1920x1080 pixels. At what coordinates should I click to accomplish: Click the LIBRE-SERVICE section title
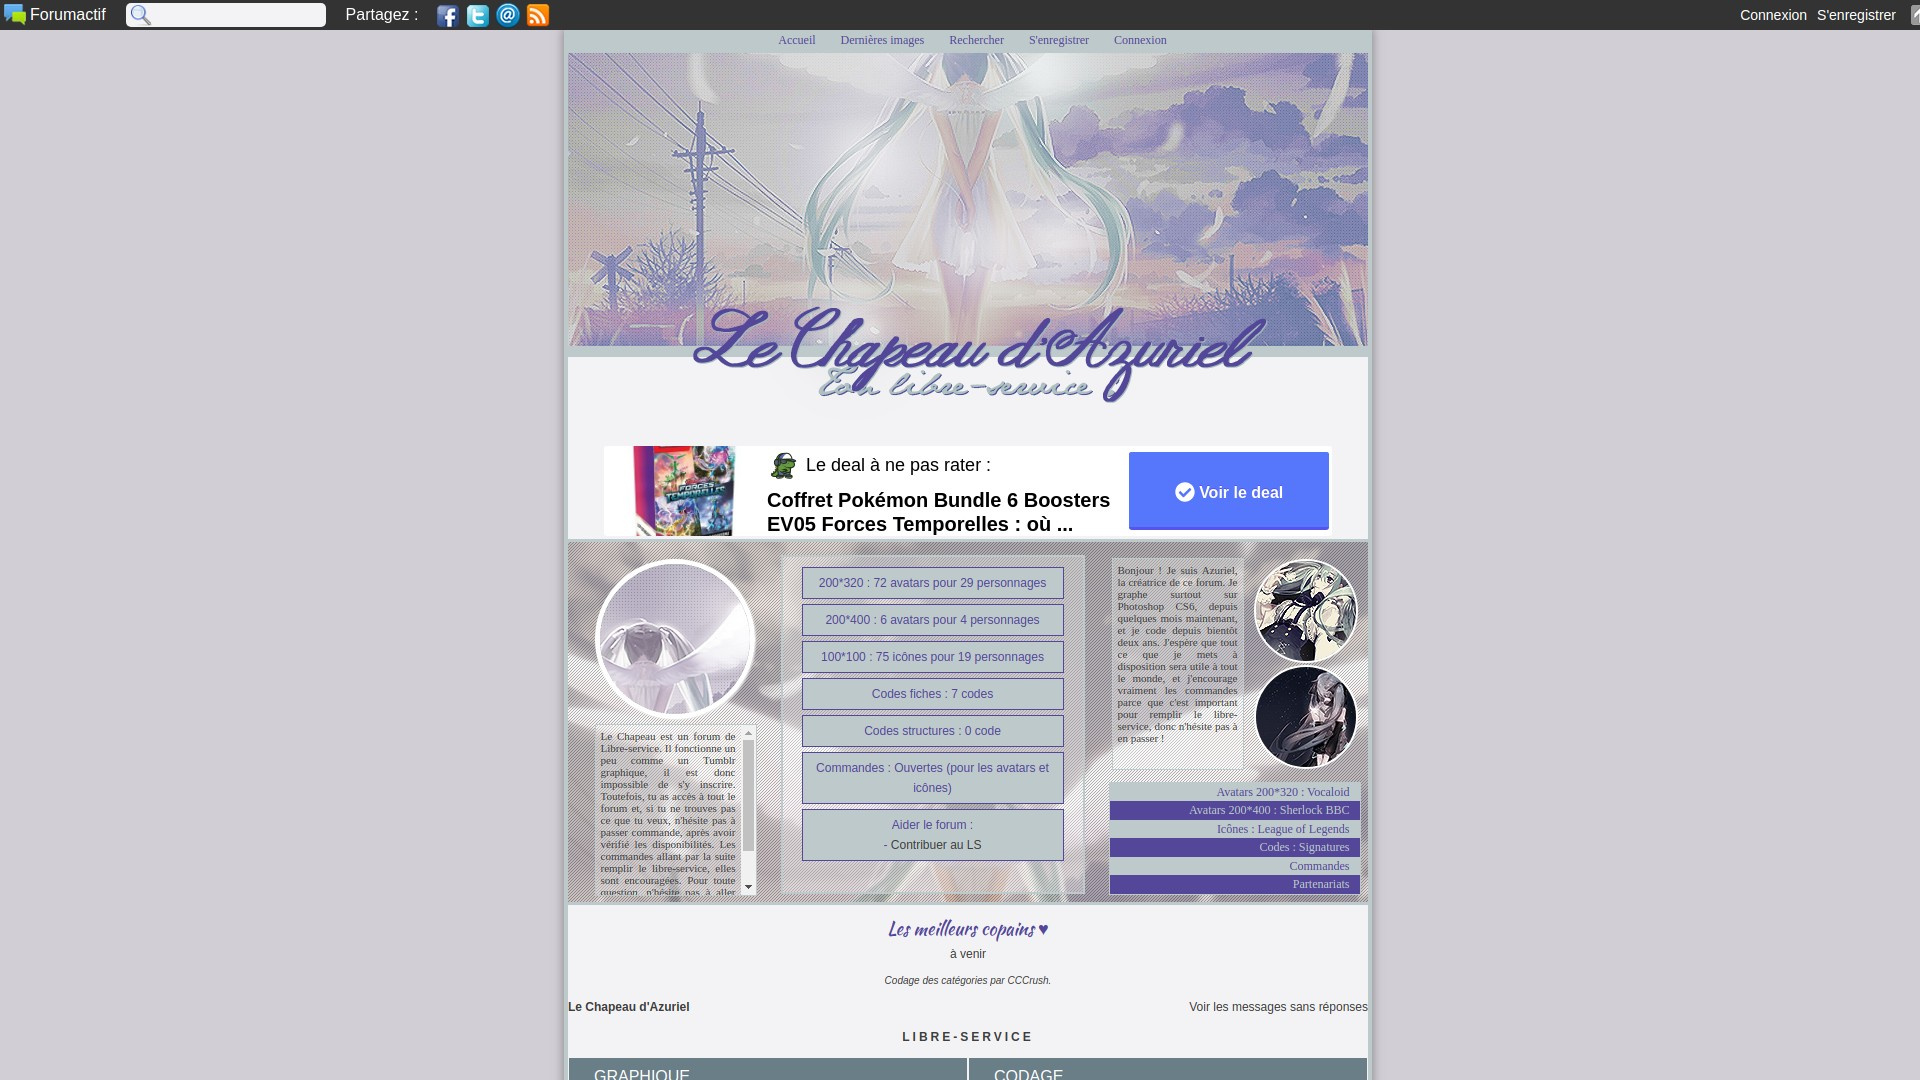(x=968, y=1037)
